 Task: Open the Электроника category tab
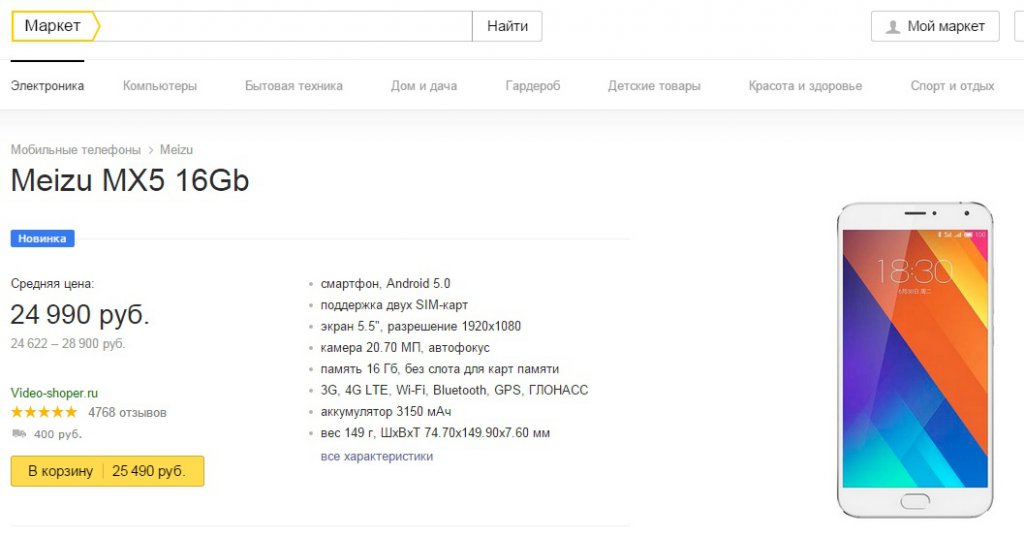point(47,86)
